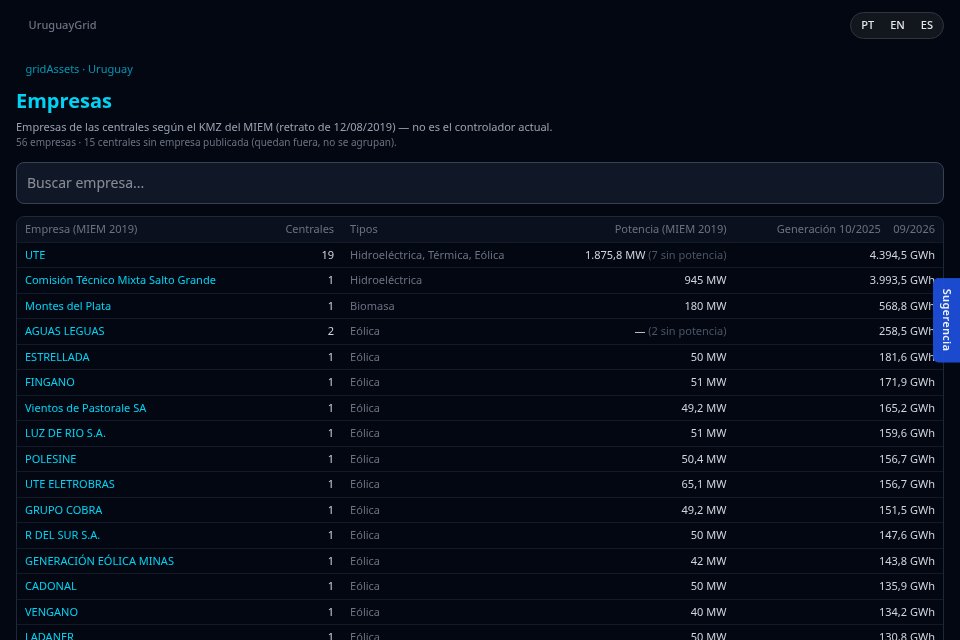
Task: Click the 3.993,5 GWh generation value
Action: (x=902, y=280)
